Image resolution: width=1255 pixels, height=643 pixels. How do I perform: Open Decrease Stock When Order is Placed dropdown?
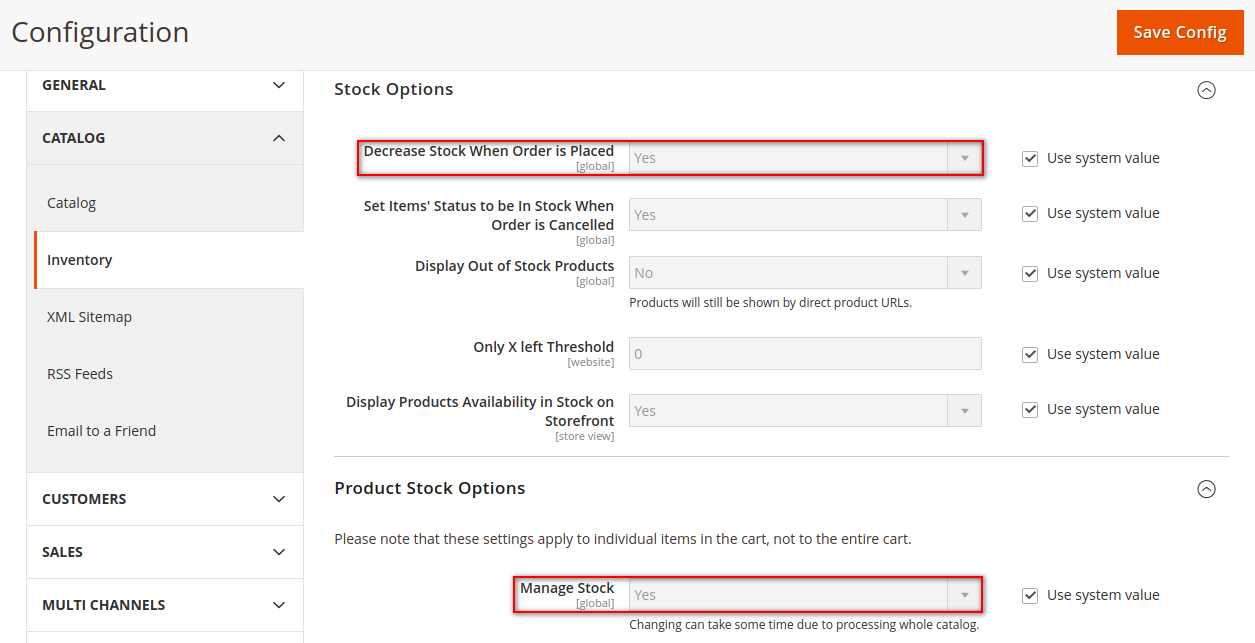click(805, 158)
